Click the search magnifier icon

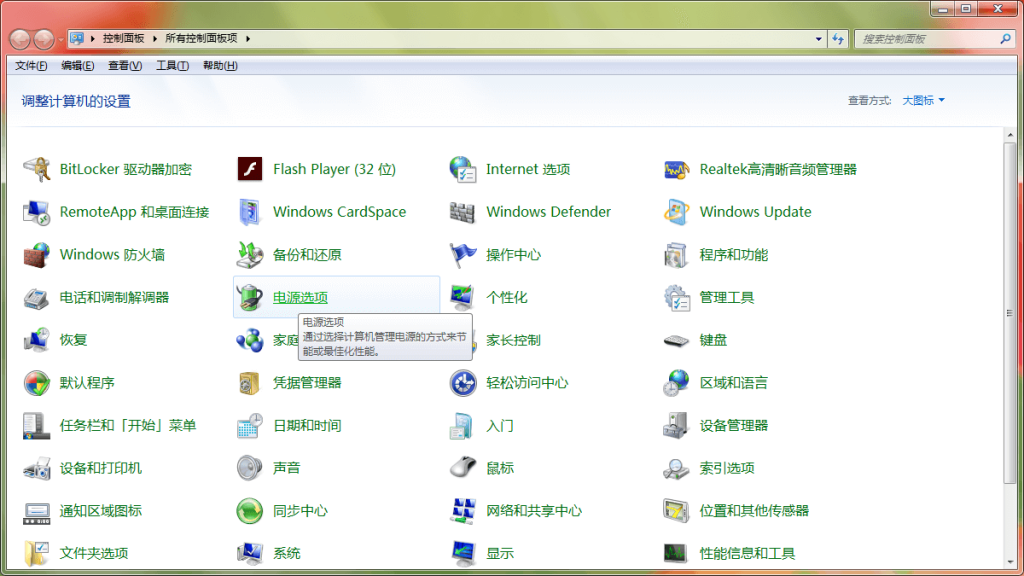pyautogui.click(x=1005, y=39)
